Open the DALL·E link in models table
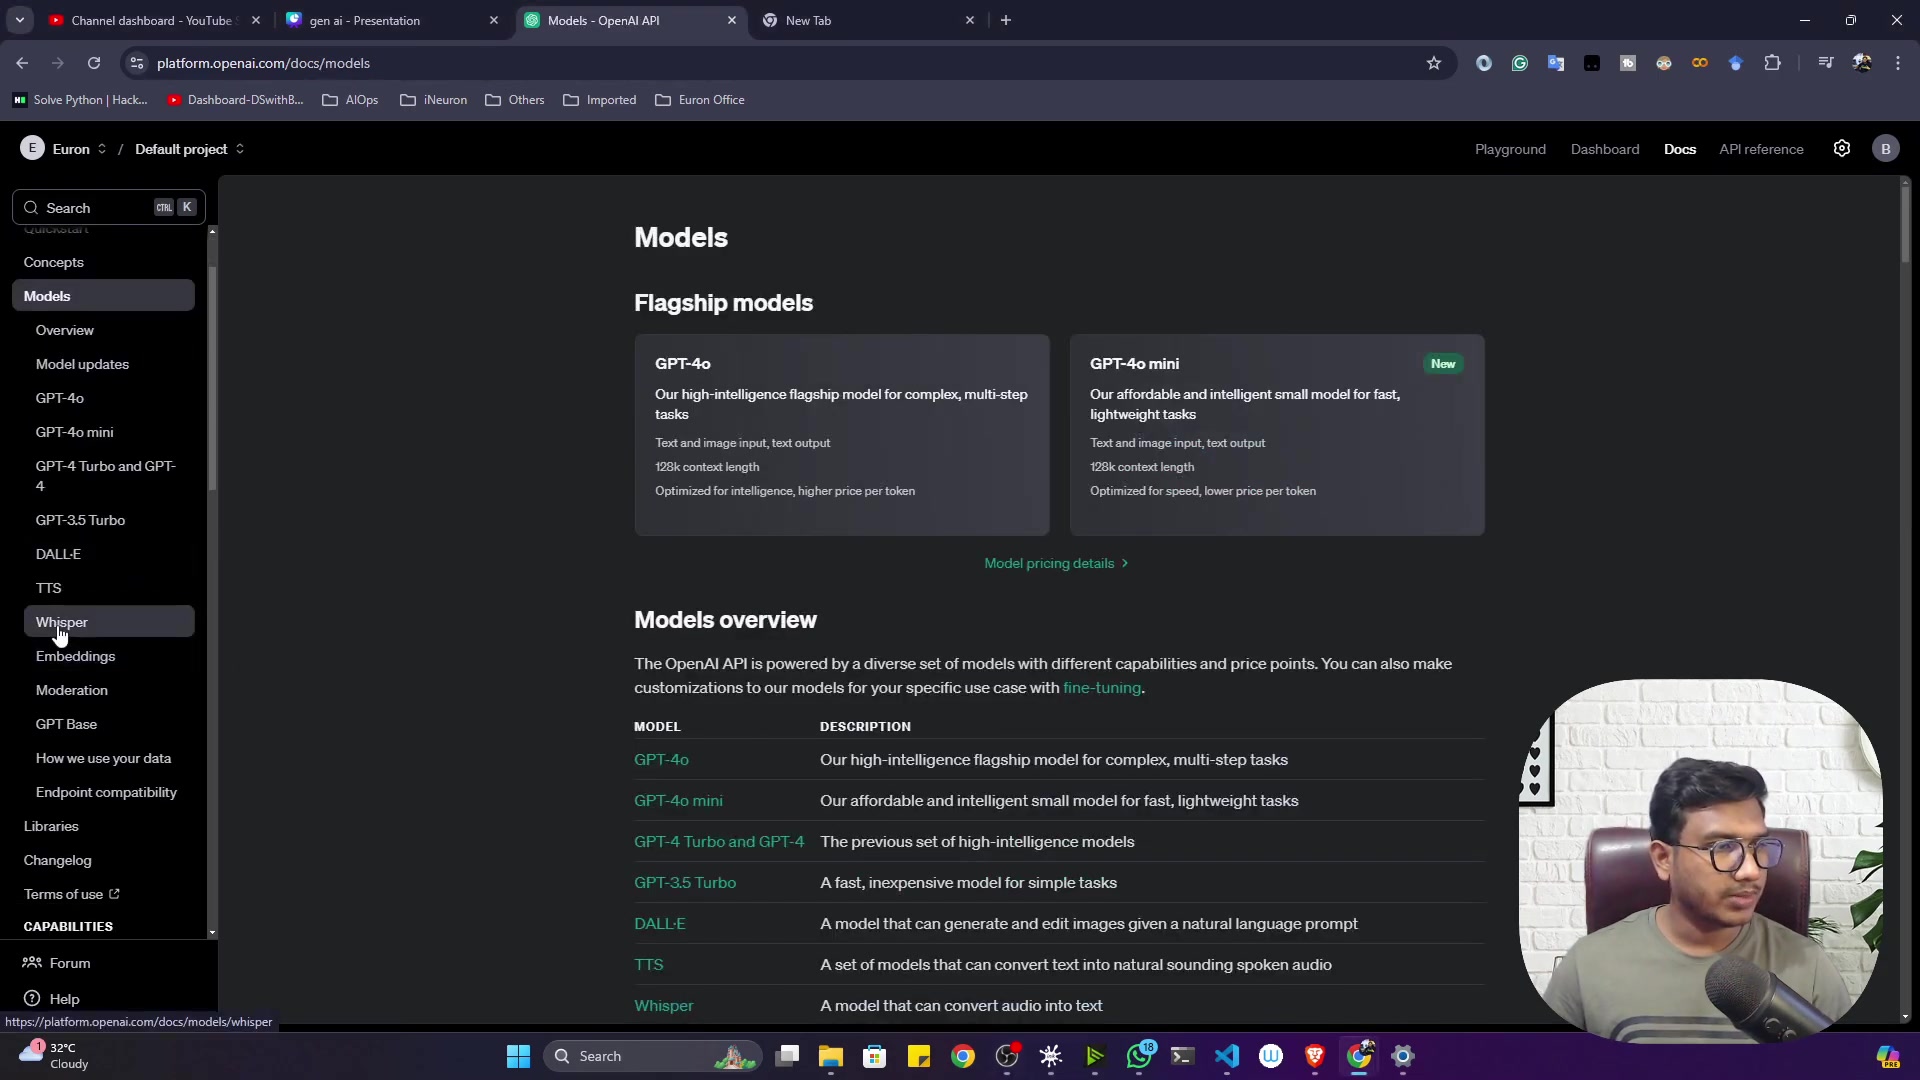 pos(660,924)
